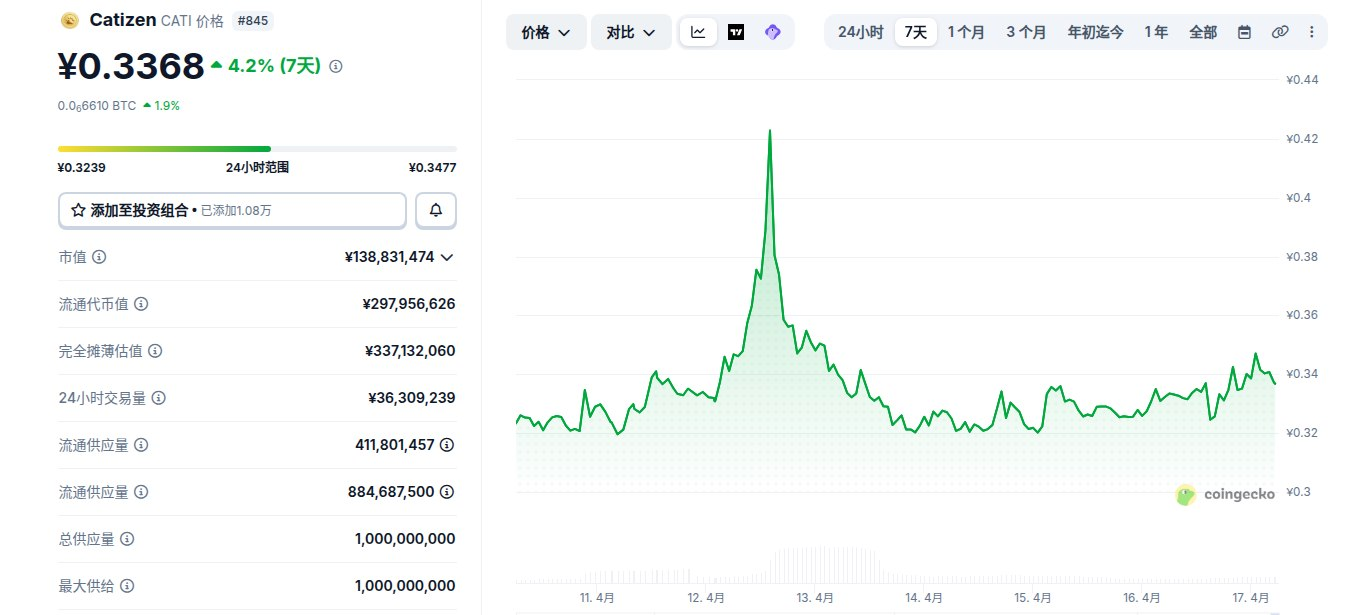This screenshot has height=615, width=1360.
Task: Select the 24小时 time range
Action: click(860, 32)
